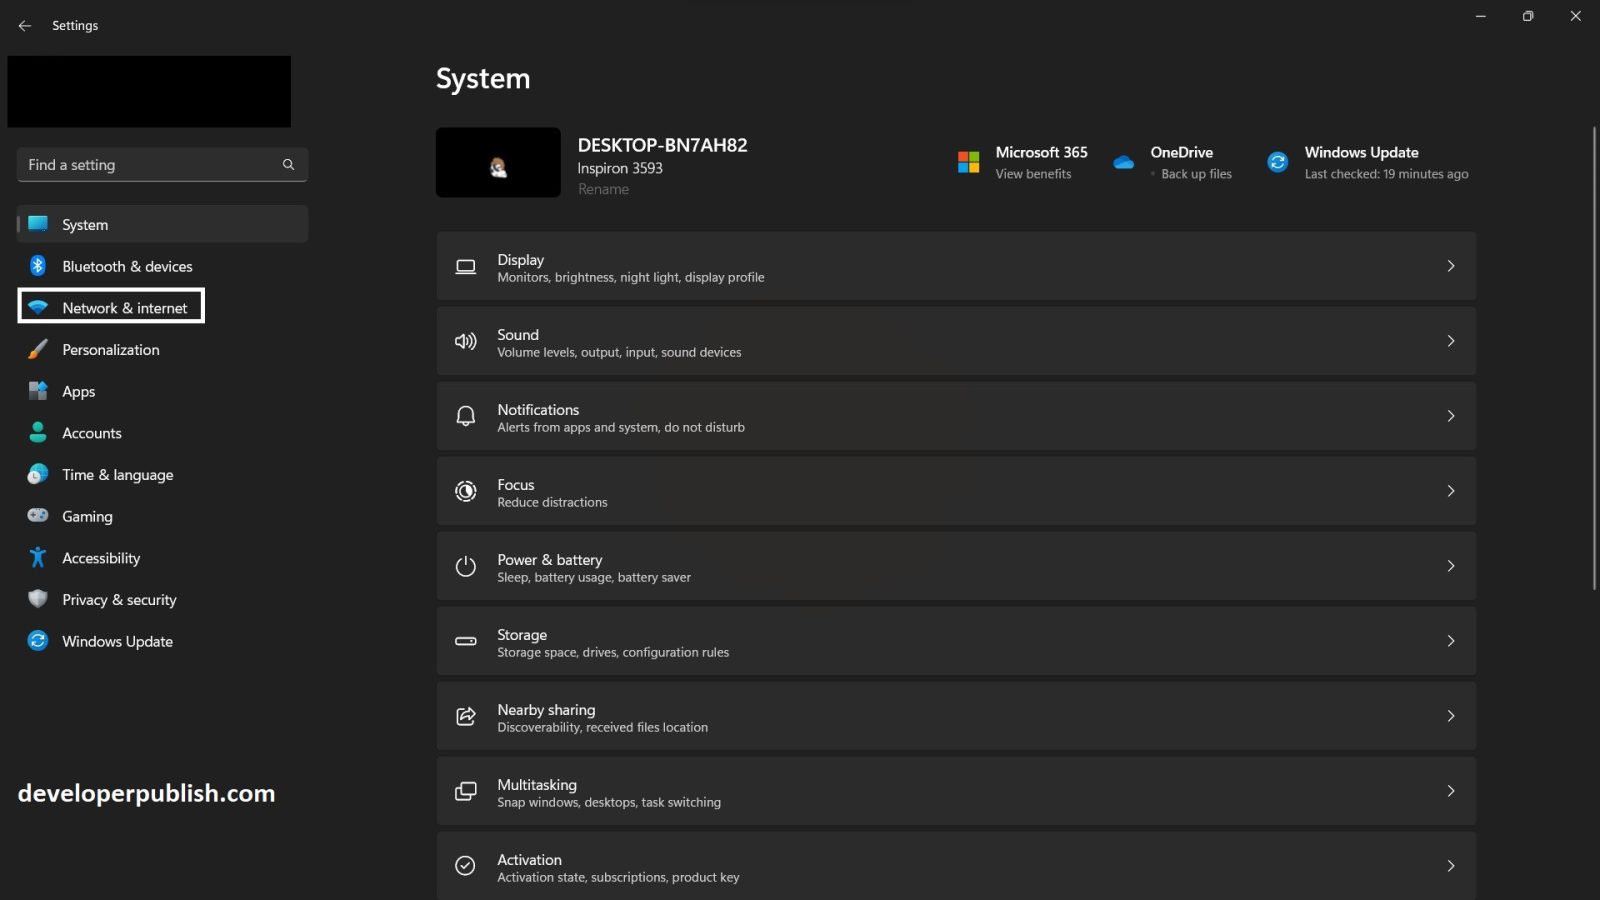Click the Notifications bell icon

[x=466, y=416]
